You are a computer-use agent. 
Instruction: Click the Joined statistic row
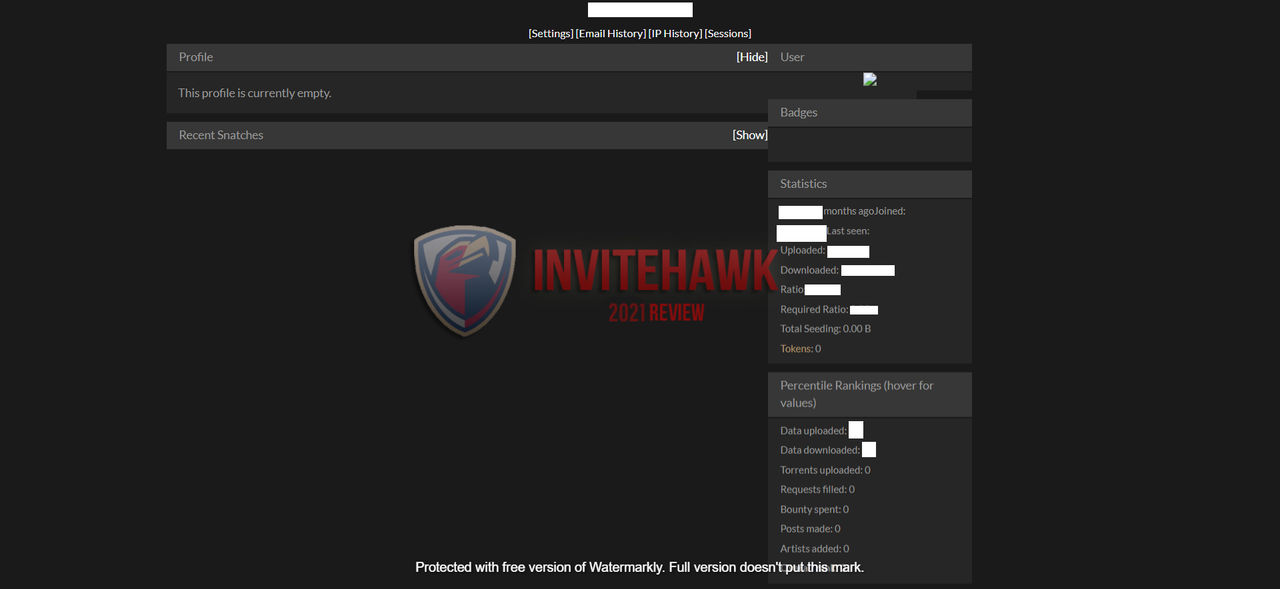pos(842,211)
